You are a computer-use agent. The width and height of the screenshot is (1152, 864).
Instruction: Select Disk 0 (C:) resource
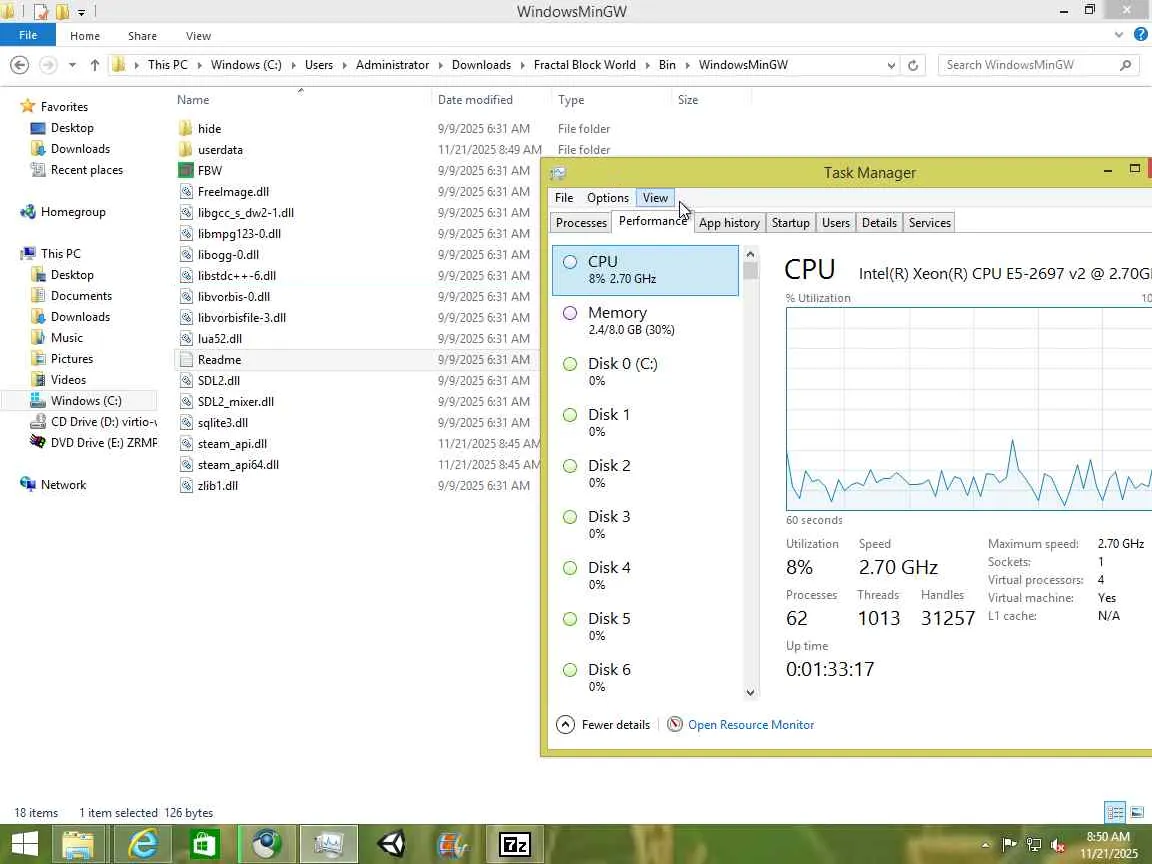(645, 372)
